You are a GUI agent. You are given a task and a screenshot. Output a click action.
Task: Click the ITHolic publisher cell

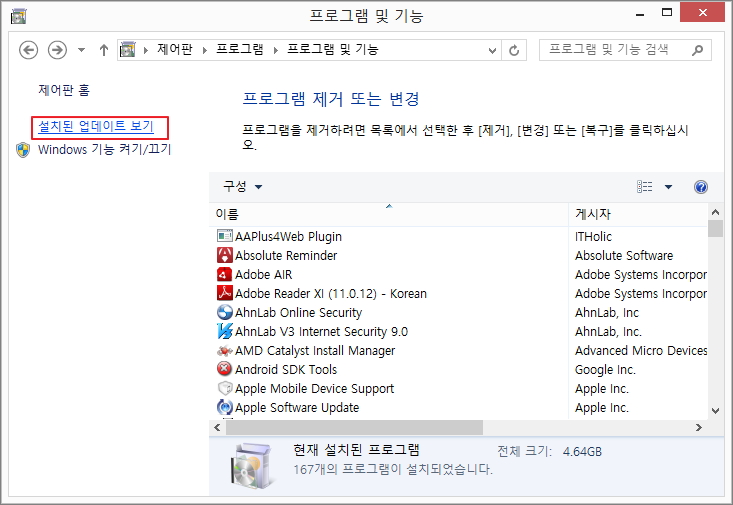pyautogui.click(x=593, y=237)
